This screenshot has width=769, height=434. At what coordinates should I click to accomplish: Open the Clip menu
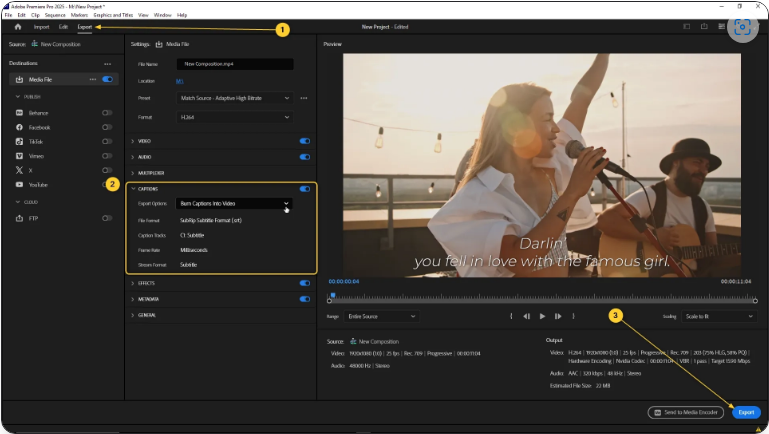point(35,15)
